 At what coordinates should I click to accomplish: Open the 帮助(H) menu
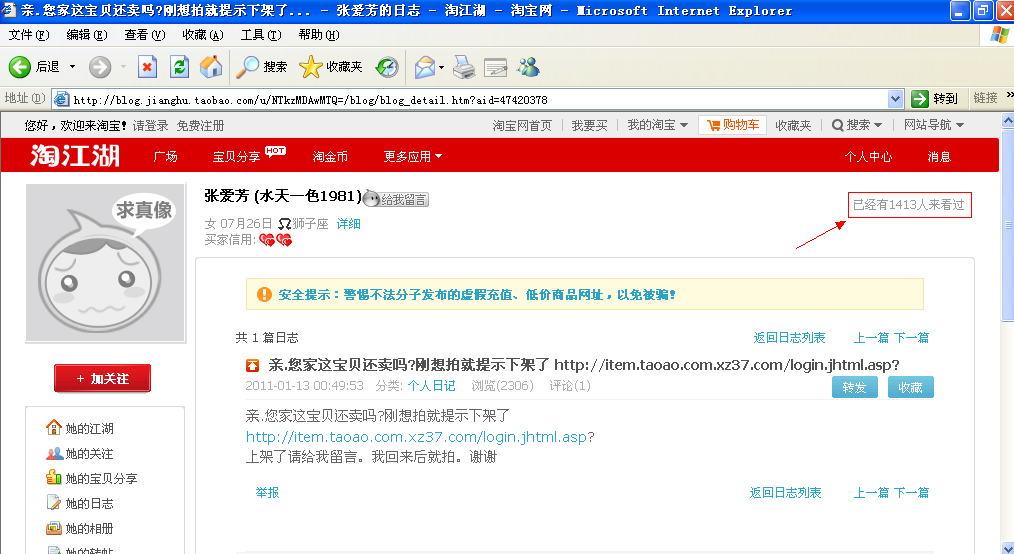point(319,35)
